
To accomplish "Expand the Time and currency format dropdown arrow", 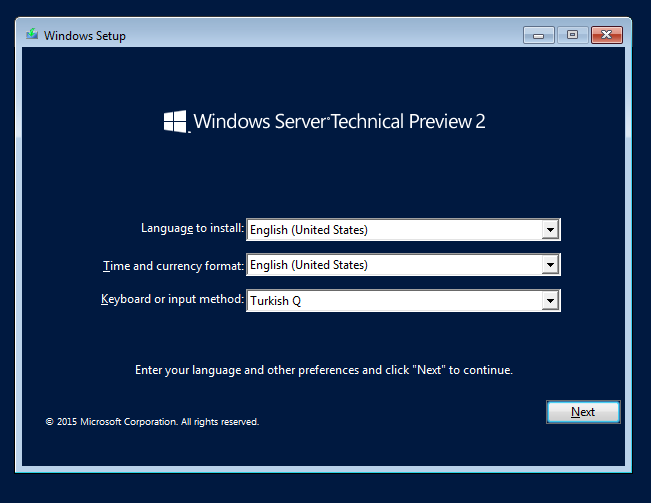I will coord(550,265).
